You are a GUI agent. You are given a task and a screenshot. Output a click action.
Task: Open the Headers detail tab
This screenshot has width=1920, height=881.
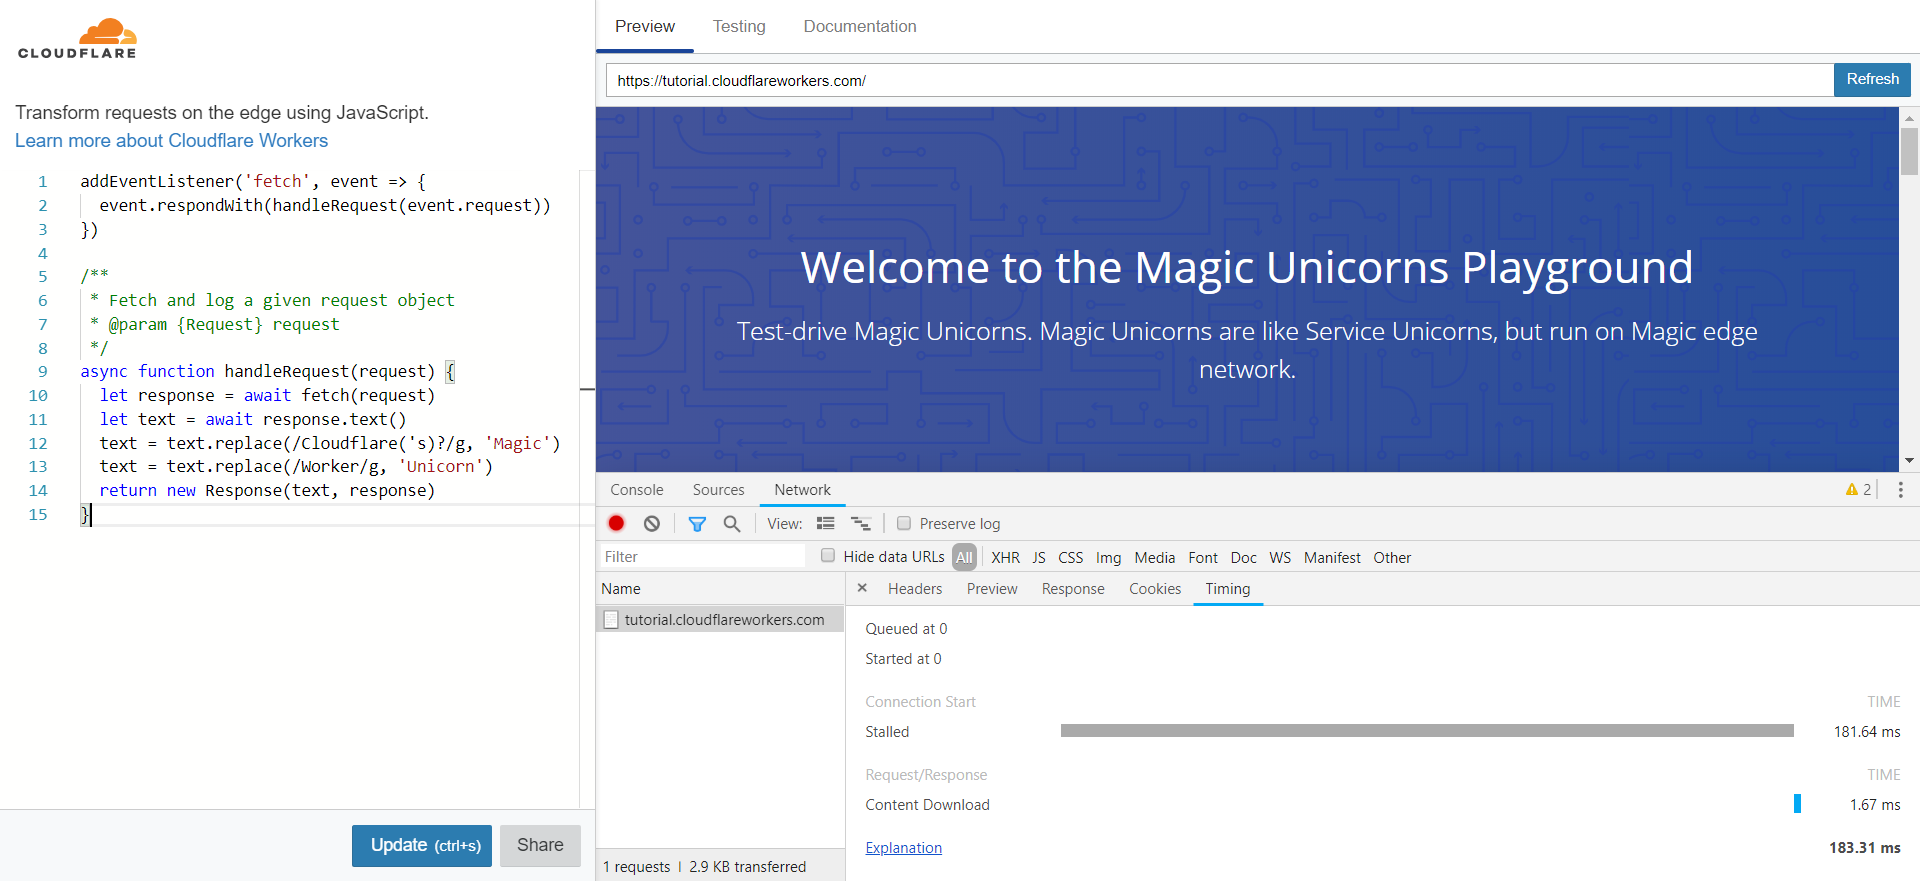pyautogui.click(x=915, y=588)
